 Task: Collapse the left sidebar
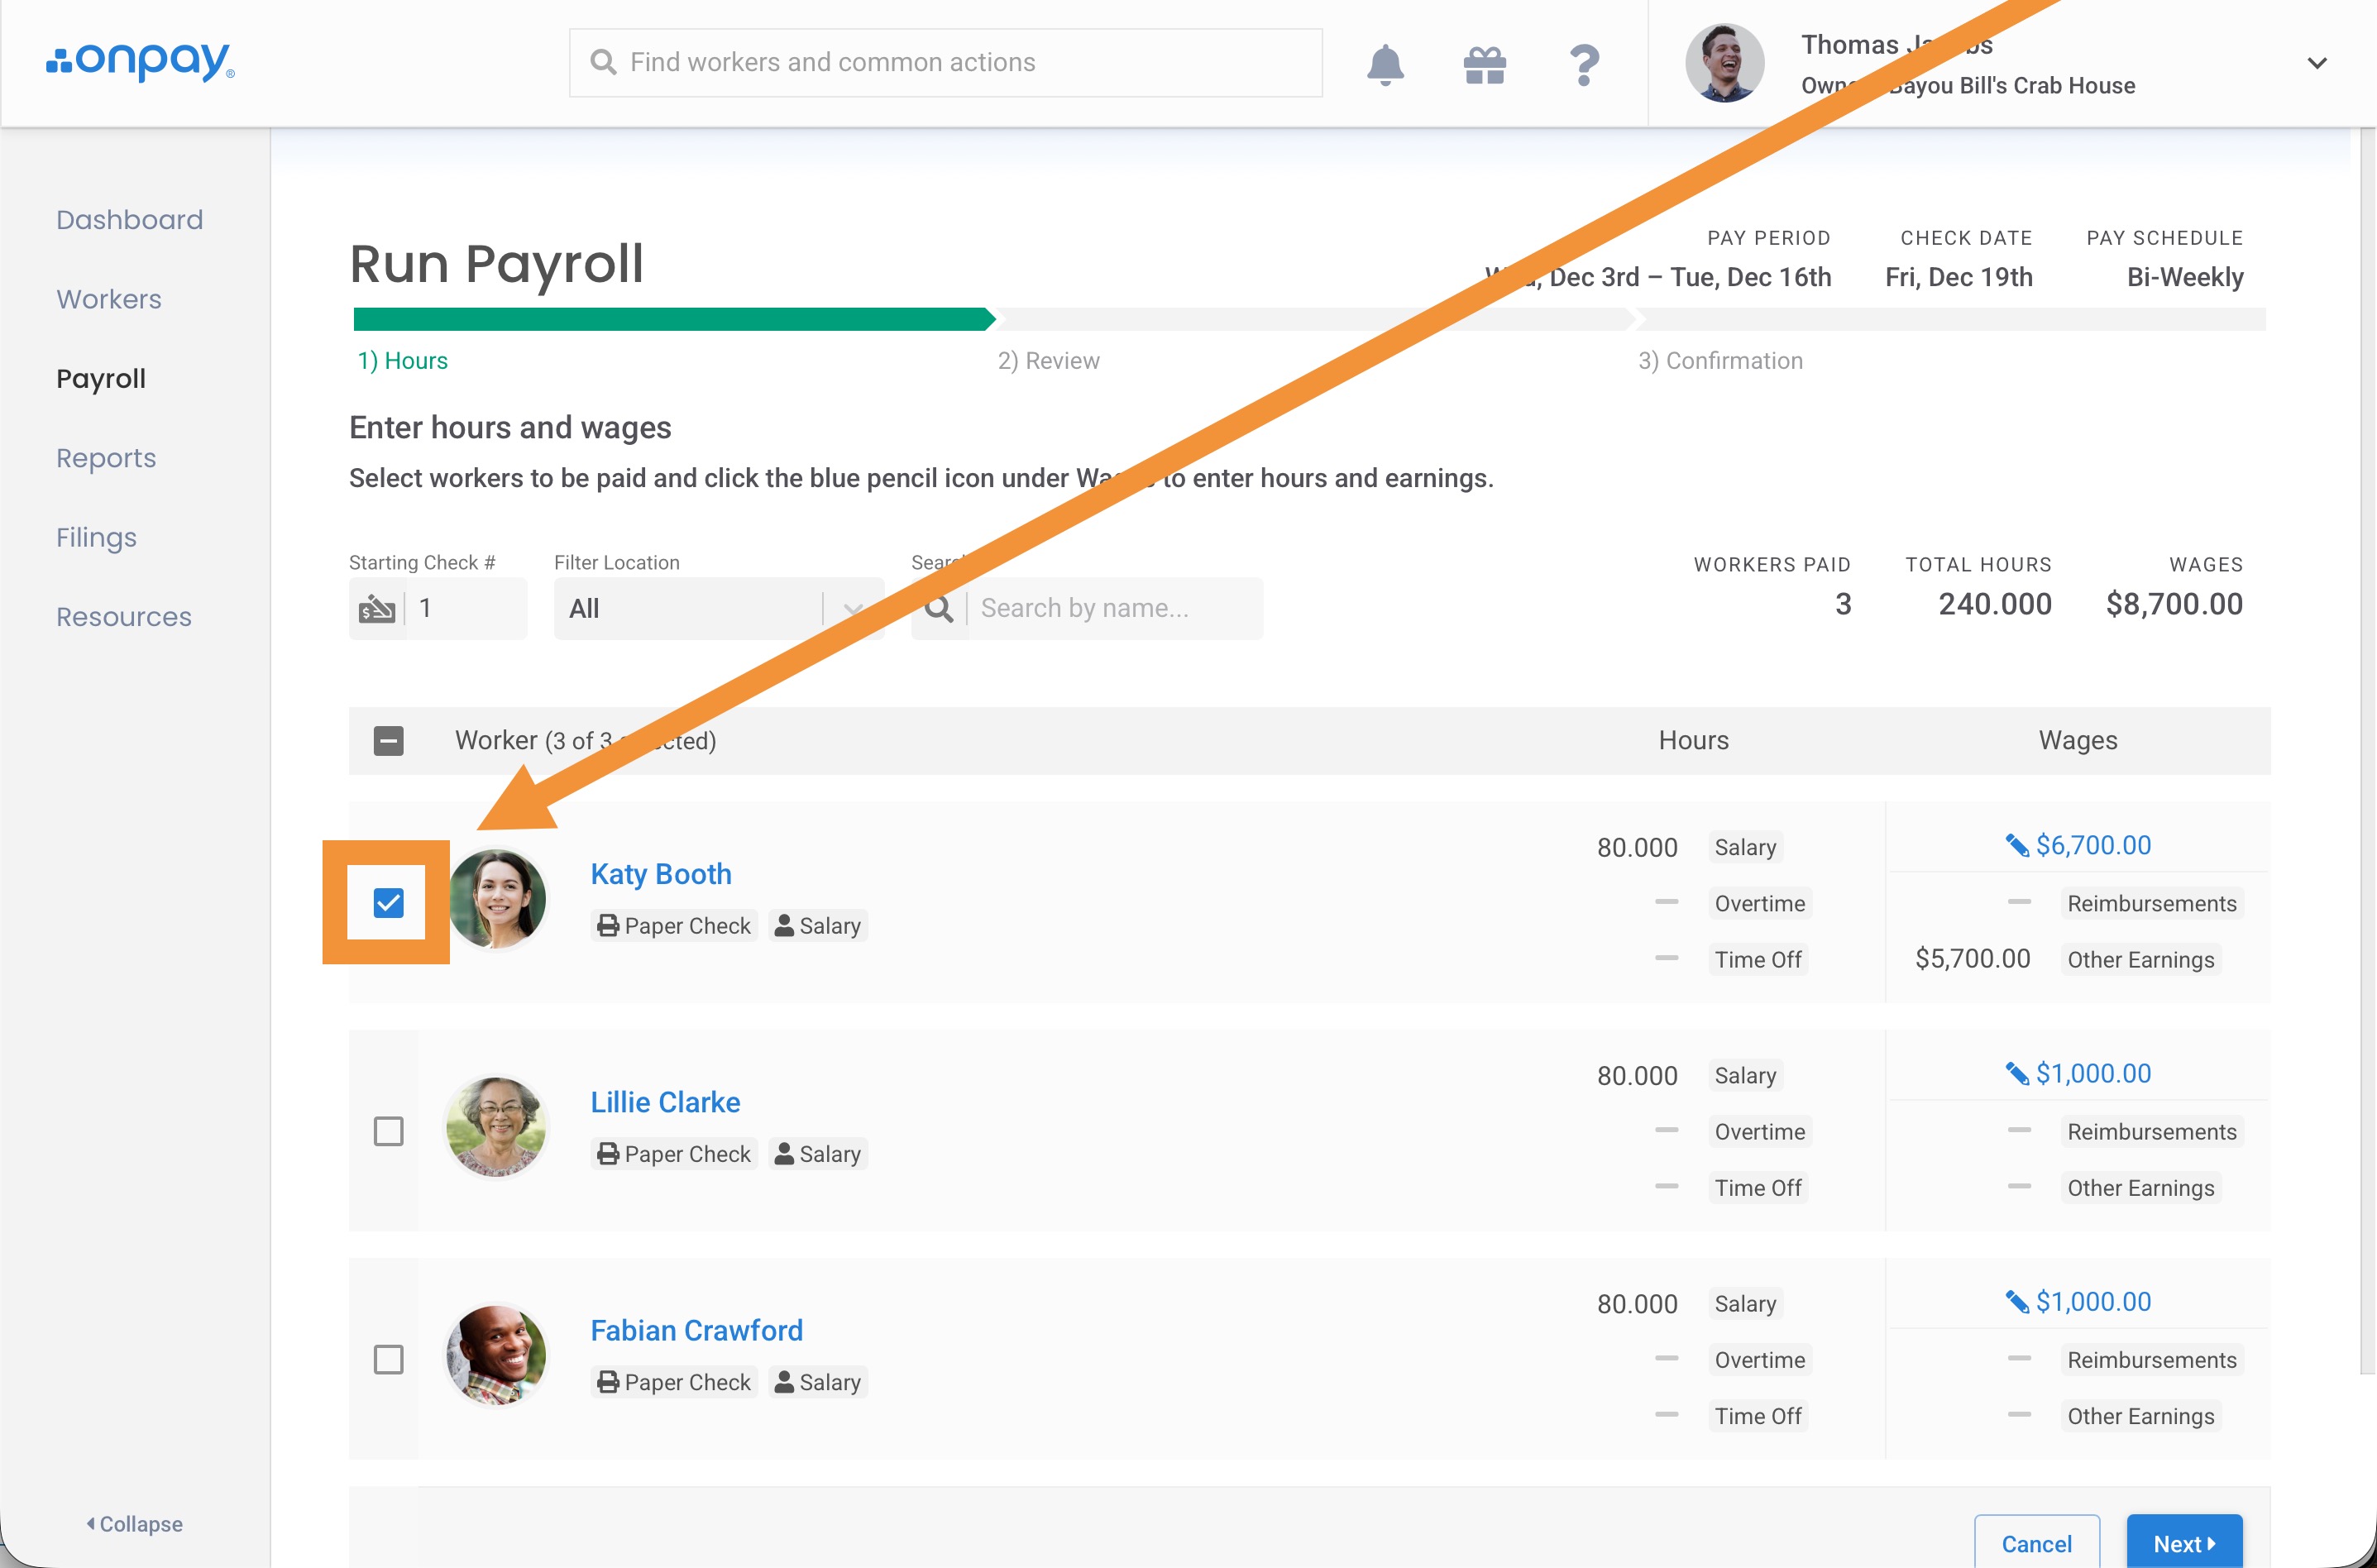pos(134,1524)
